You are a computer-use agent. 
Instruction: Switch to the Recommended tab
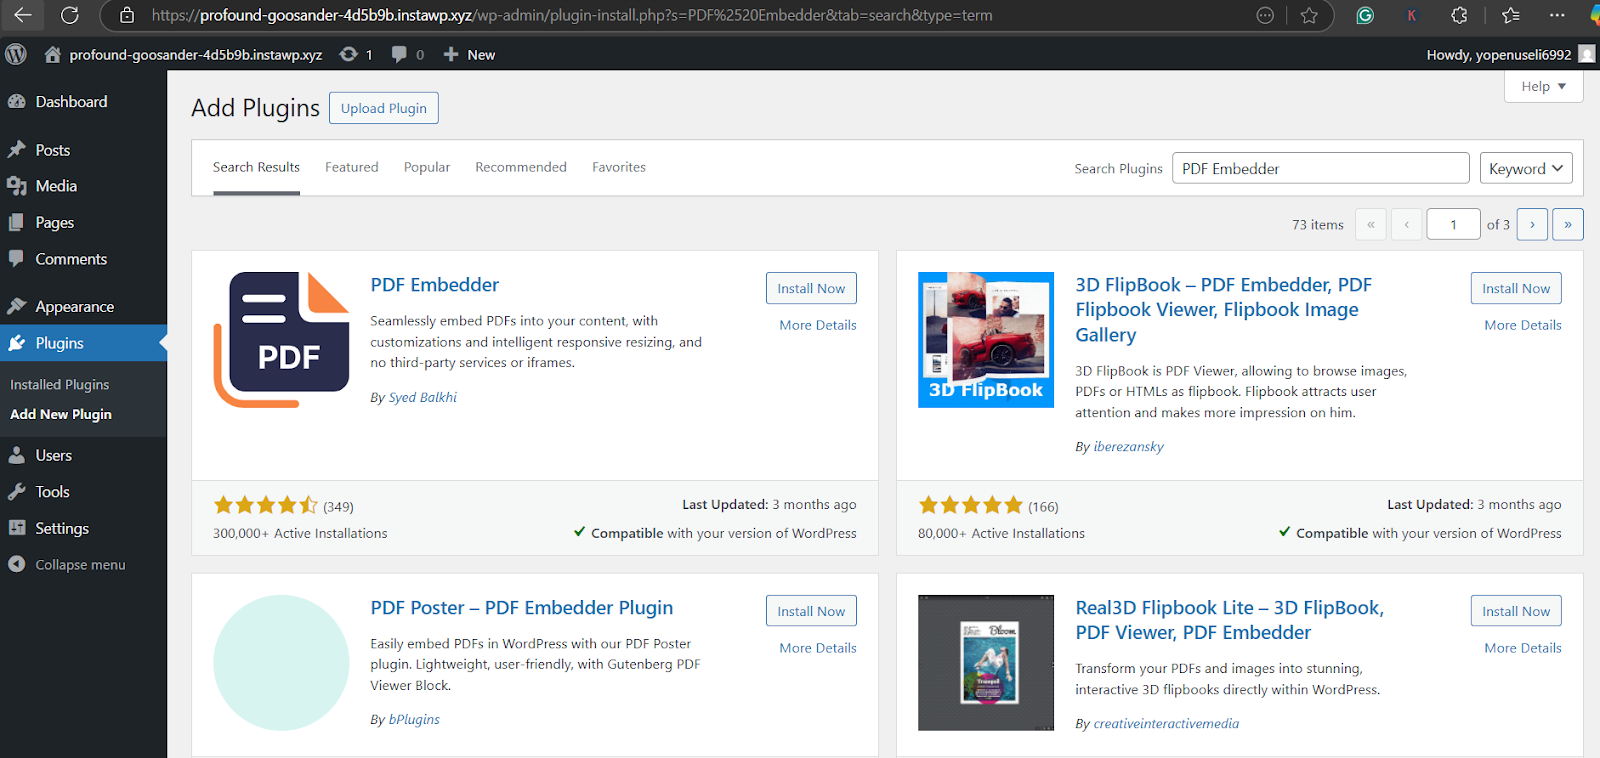521,167
